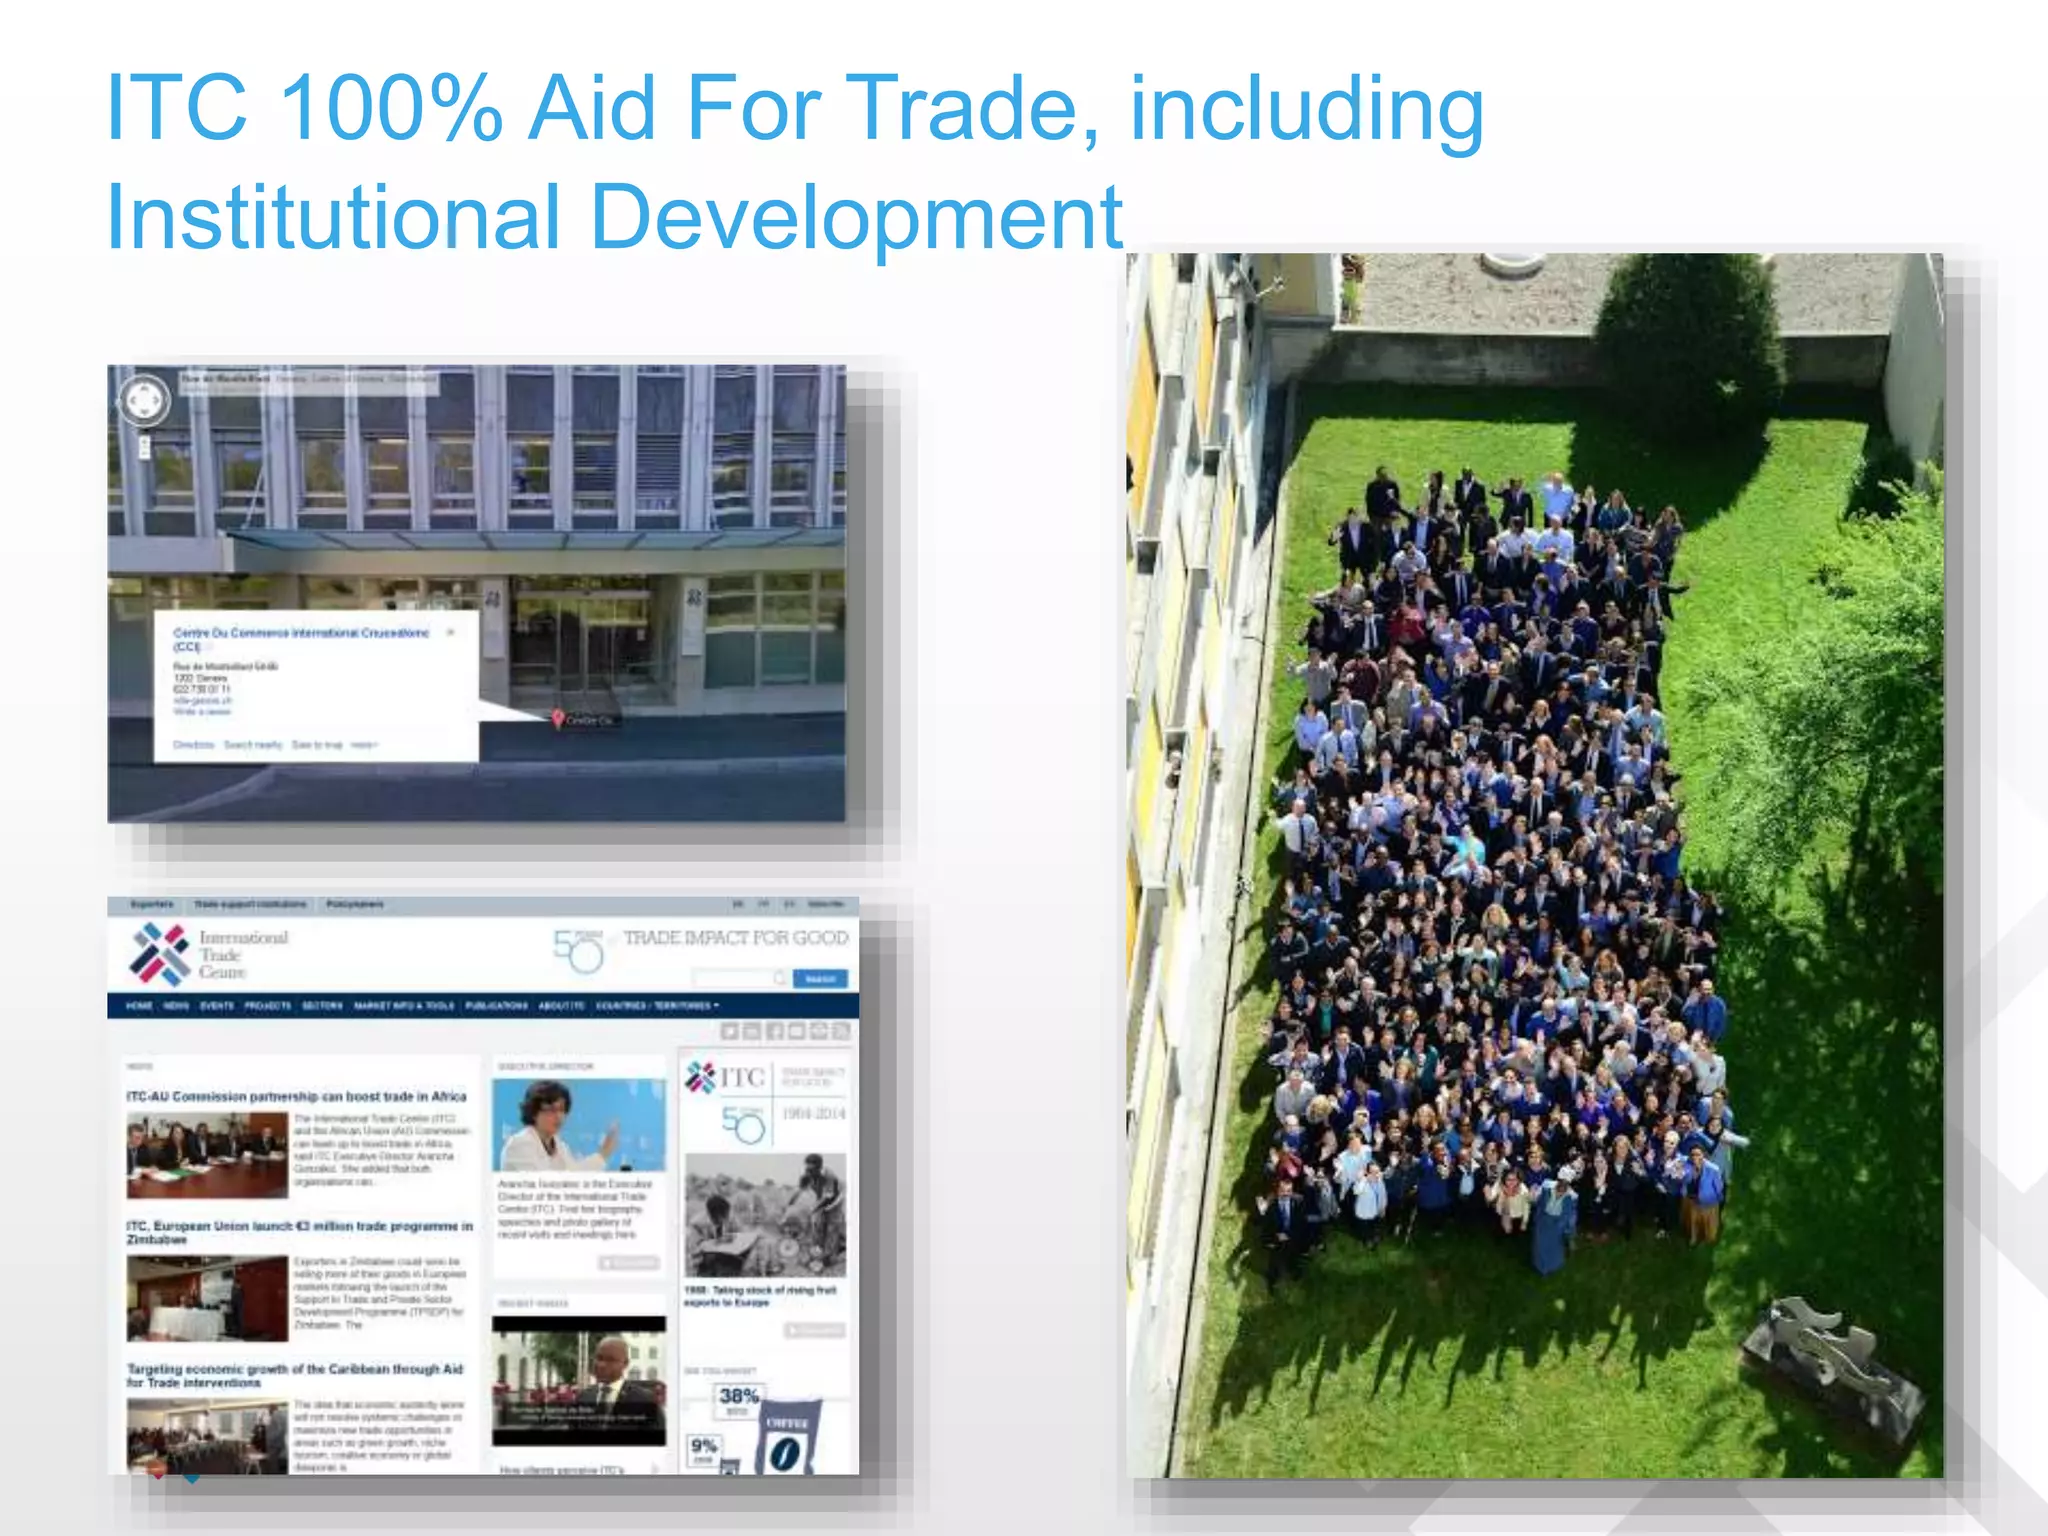This screenshot has width=2048, height=1536.
Task: Select the Exporters tab at the top
Action: point(152,904)
